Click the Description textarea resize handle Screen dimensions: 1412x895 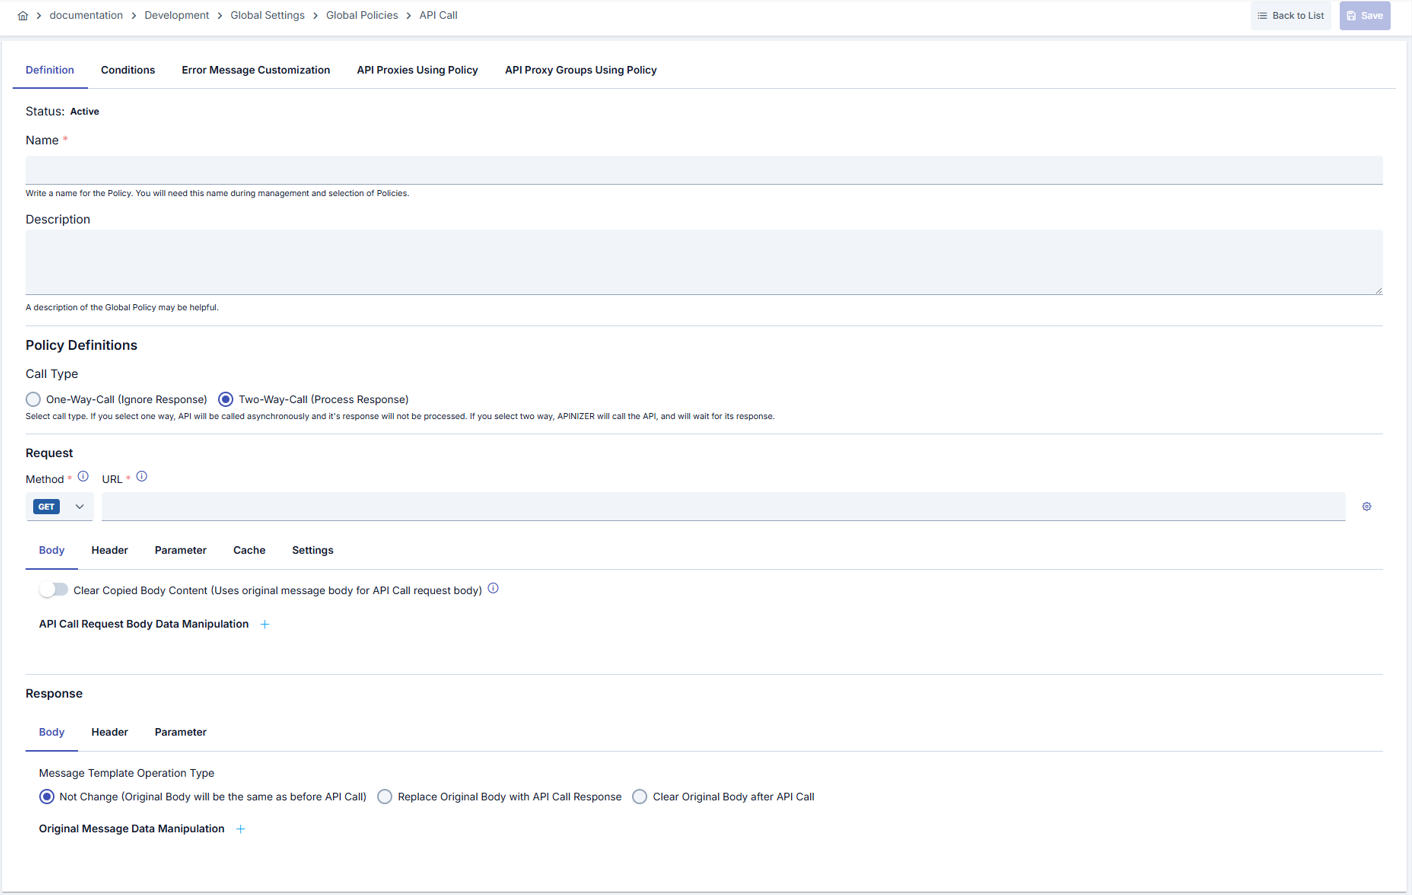[1378, 290]
